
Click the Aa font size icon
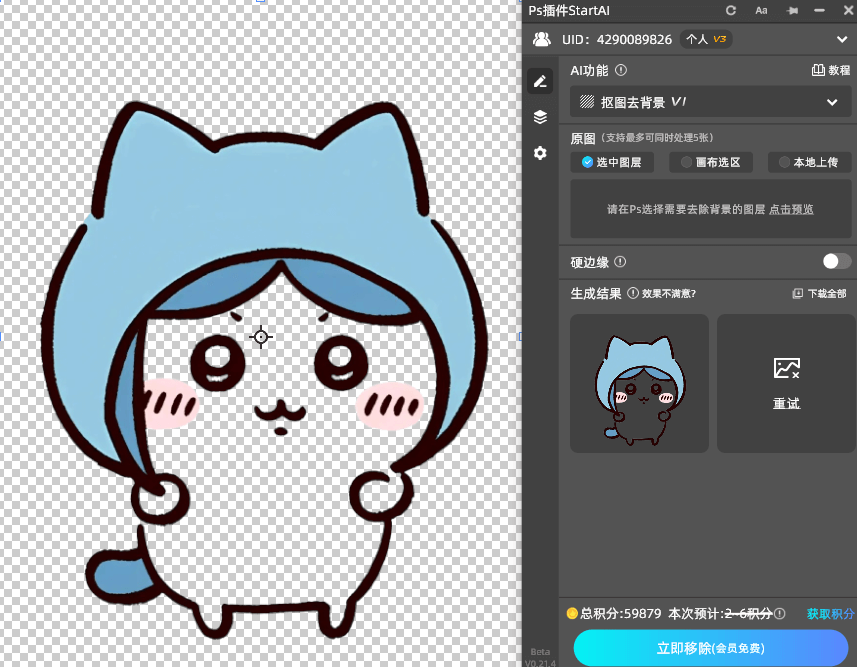(x=761, y=10)
